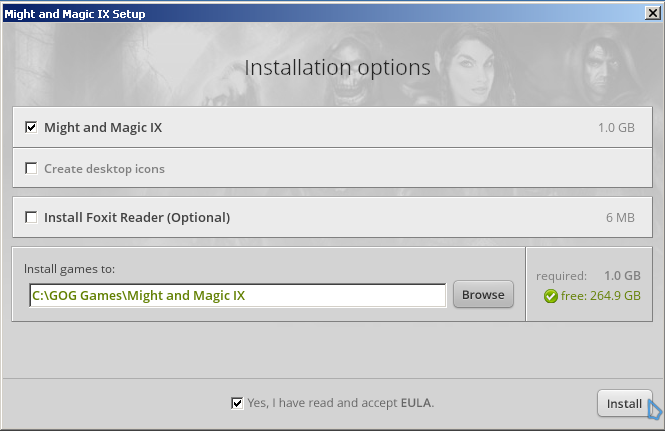Click 'Yes, I have read and accept' text
Screen dimensions: 665x431
tap(323, 403)
